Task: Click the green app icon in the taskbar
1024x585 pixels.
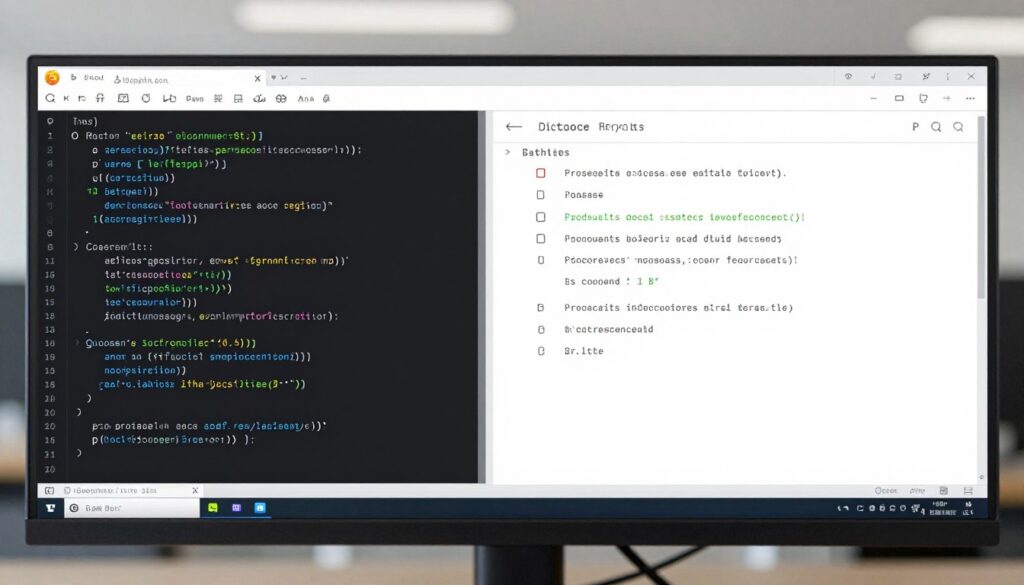Action: point(212,508)
